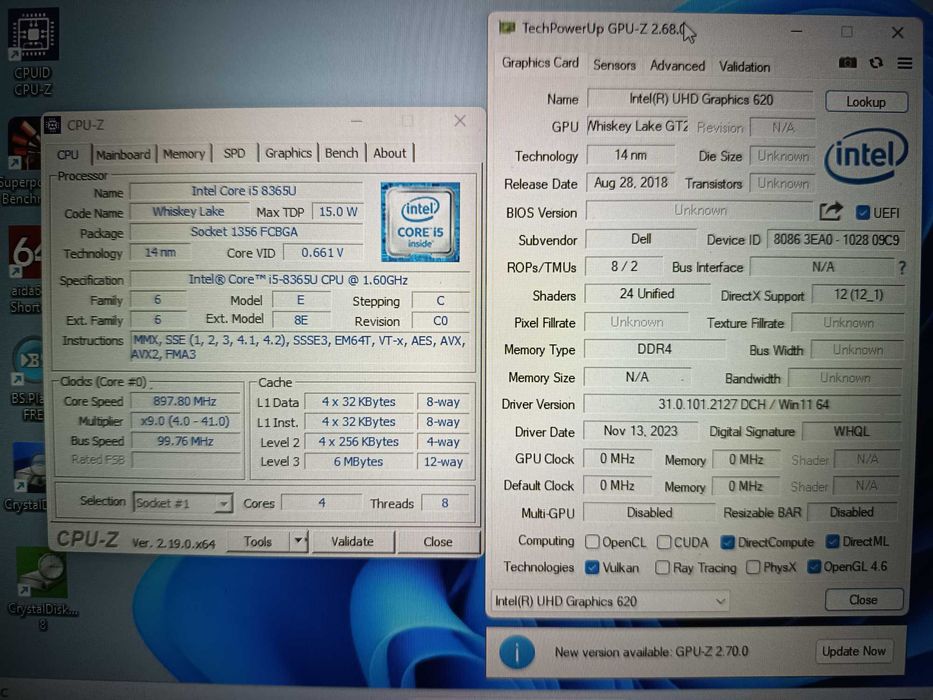This screenshot has width=933, height=700.
Task: Click the Whiskey Lake GT2 GPU field
Action: tap(637, 126)
